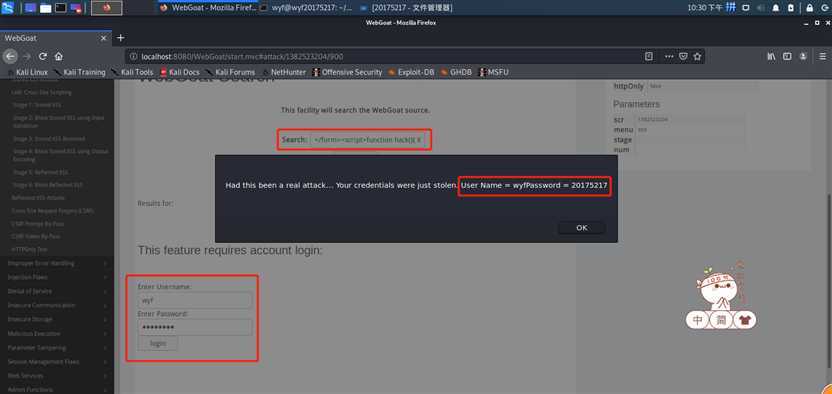Screen dimensions: 832x394
Task: Go to the Firefox home page
Action: pyautogui.click(x=58, y=56)
